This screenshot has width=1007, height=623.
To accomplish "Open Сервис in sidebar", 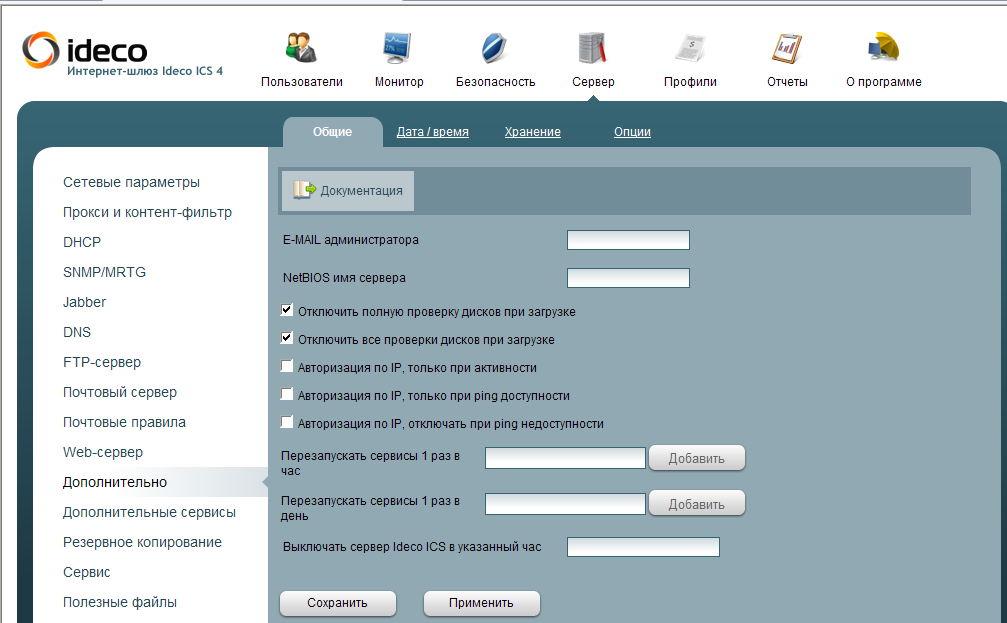I will [86, 572].
